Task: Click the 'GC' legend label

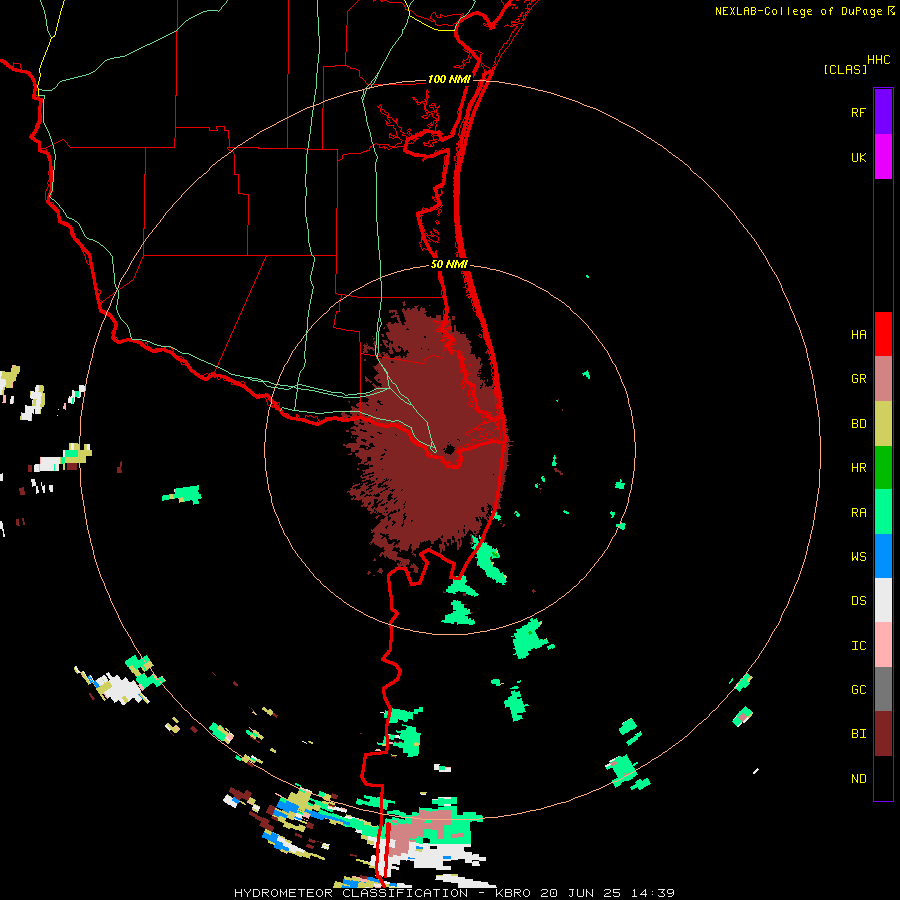Action: pyautogui.click(x=858, y=690)
